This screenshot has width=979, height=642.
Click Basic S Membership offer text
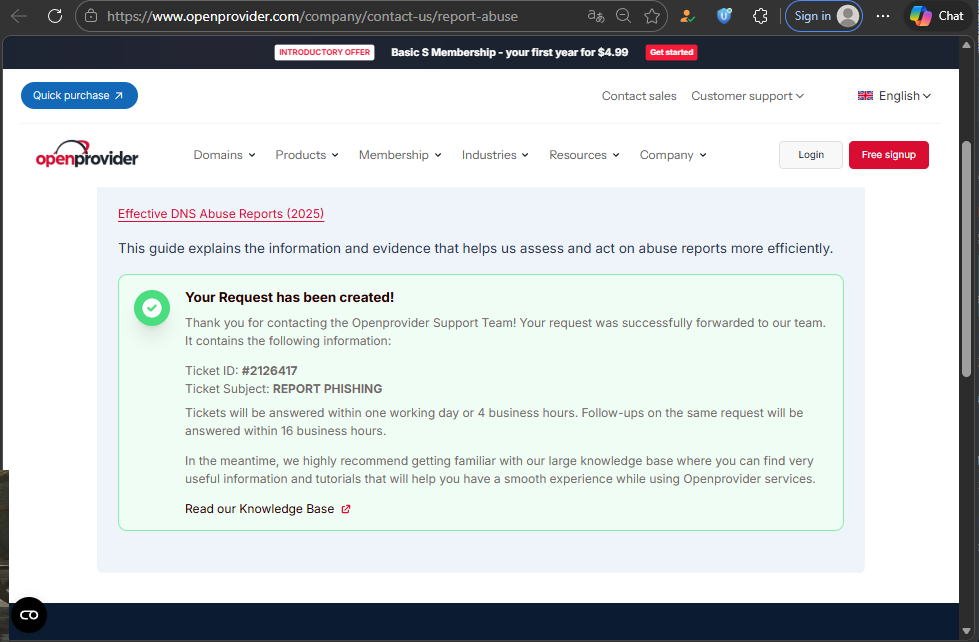coord(509,52)
